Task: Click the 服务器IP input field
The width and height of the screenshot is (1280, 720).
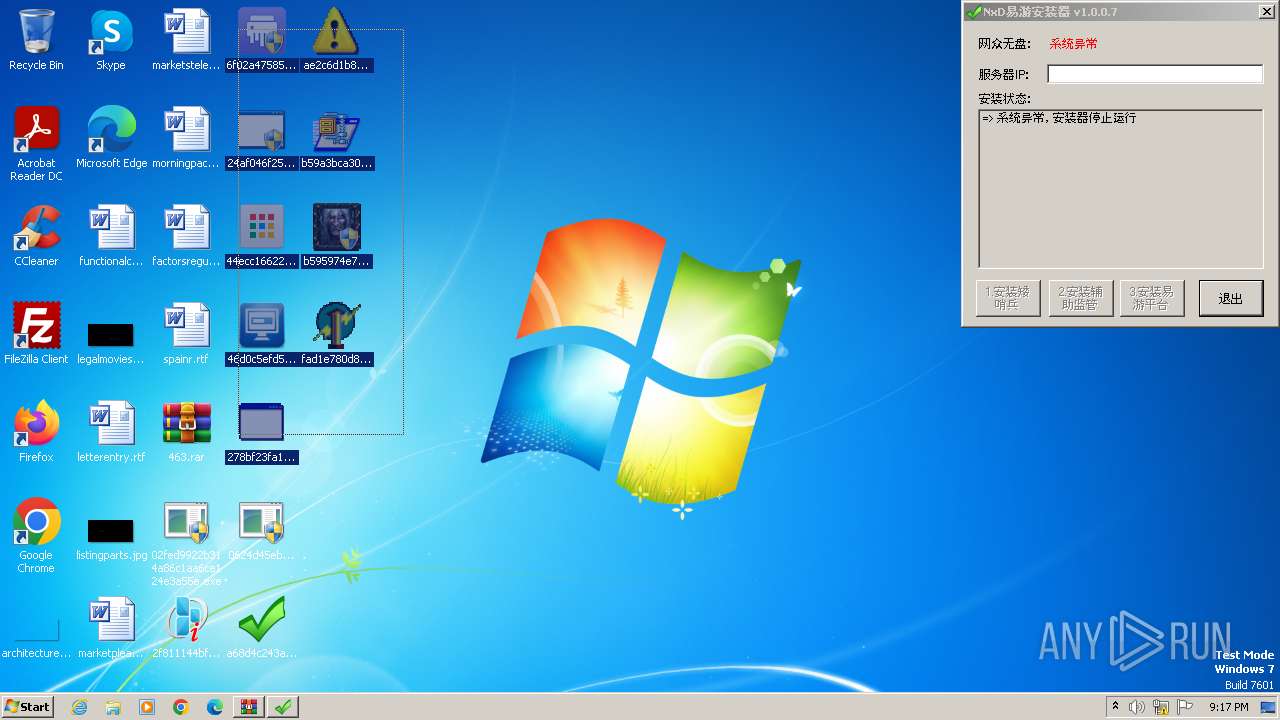Action: click(1155, 74)
